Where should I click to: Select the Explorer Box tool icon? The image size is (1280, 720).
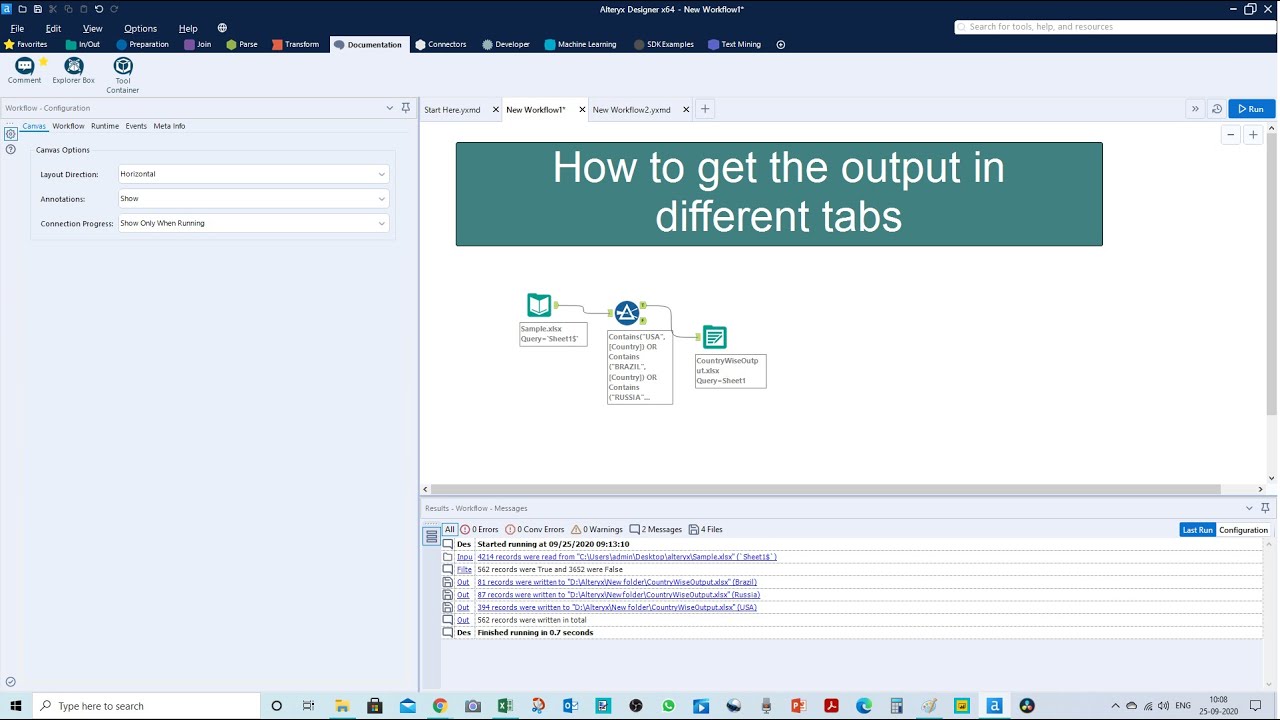pos(73,66)
